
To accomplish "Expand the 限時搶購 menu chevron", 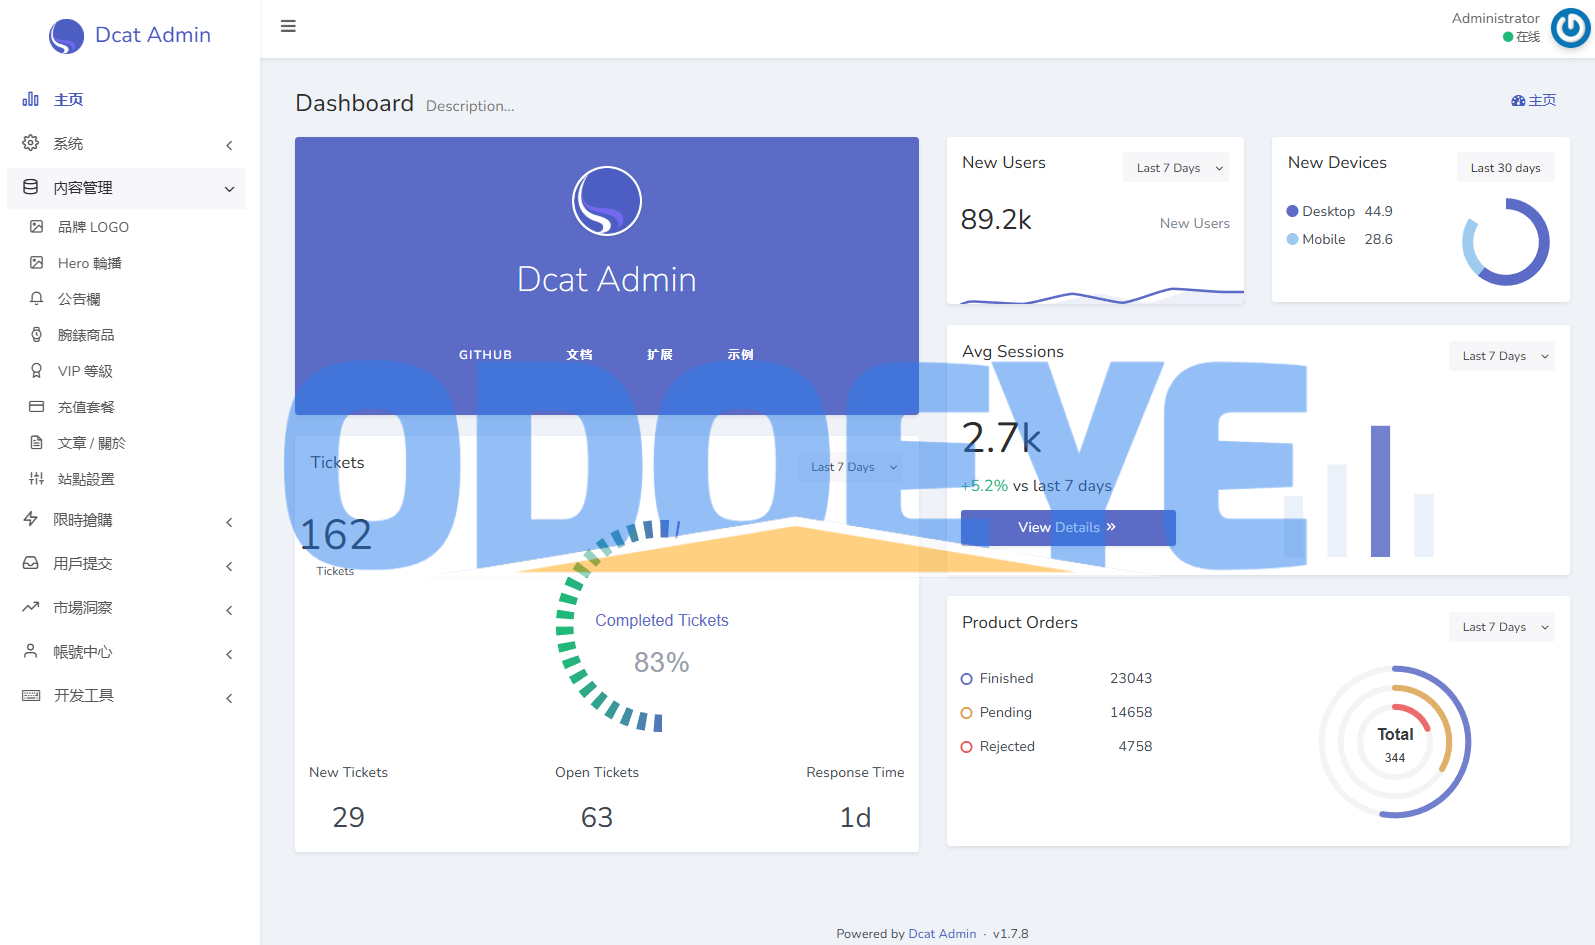I will (229, 522).
